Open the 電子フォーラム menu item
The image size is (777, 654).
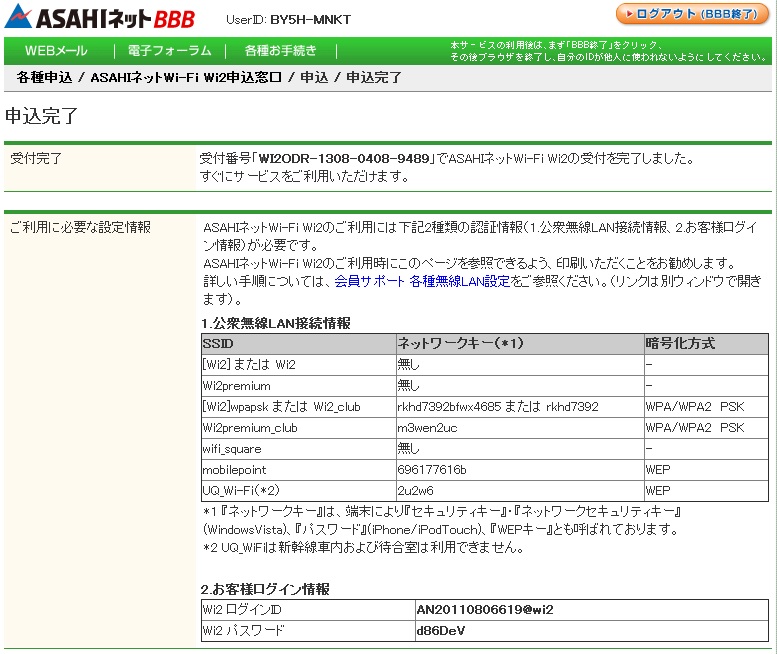click(x=170, y=51)
